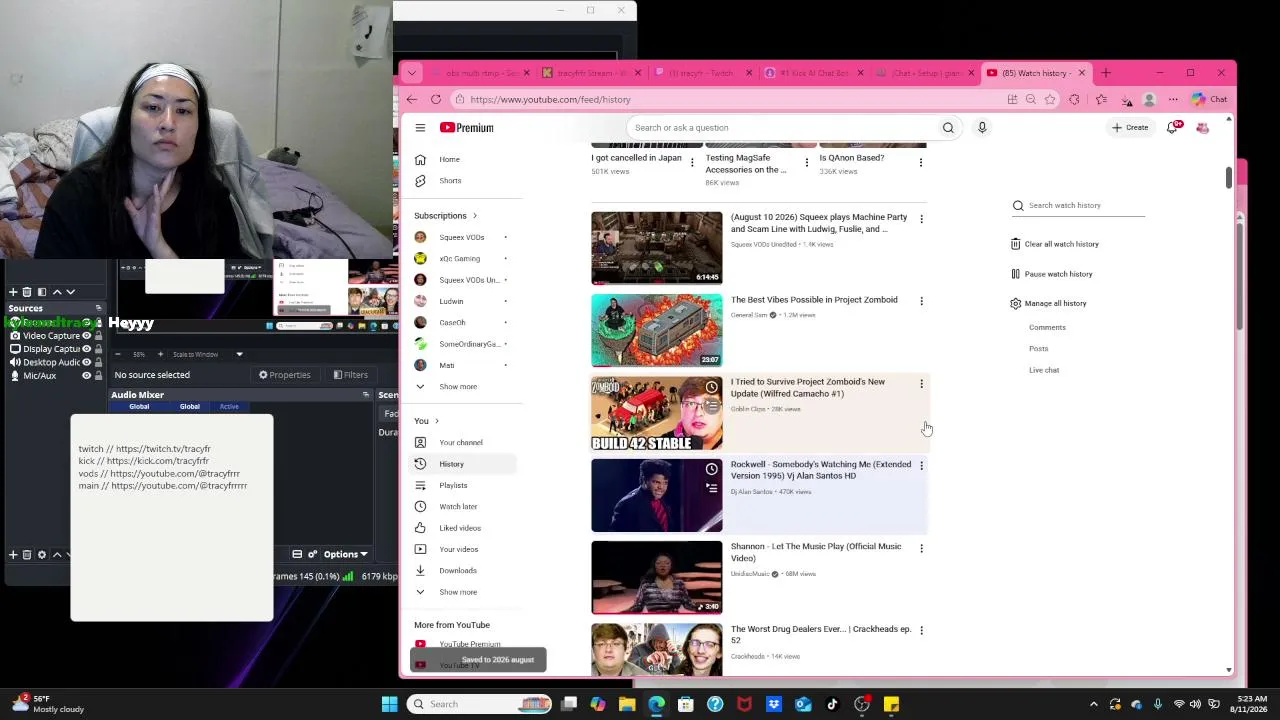Open Scale to Window dropdown in OBS preview

(x=207, y=354)
